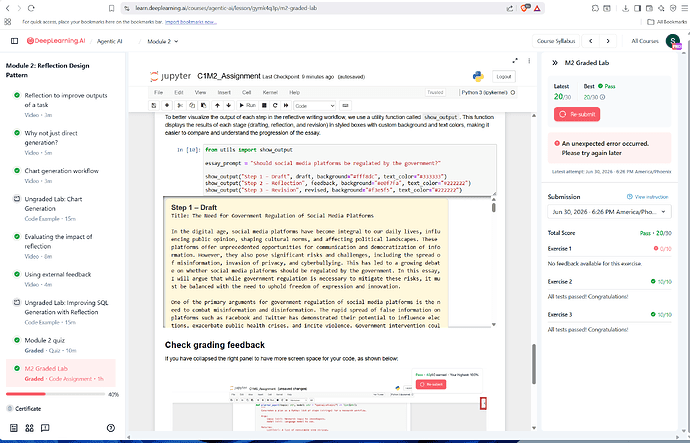Open 'Evaluating the impact of reflection' lesson
This screenshot has width=690, height=443.
pos(61,246)
